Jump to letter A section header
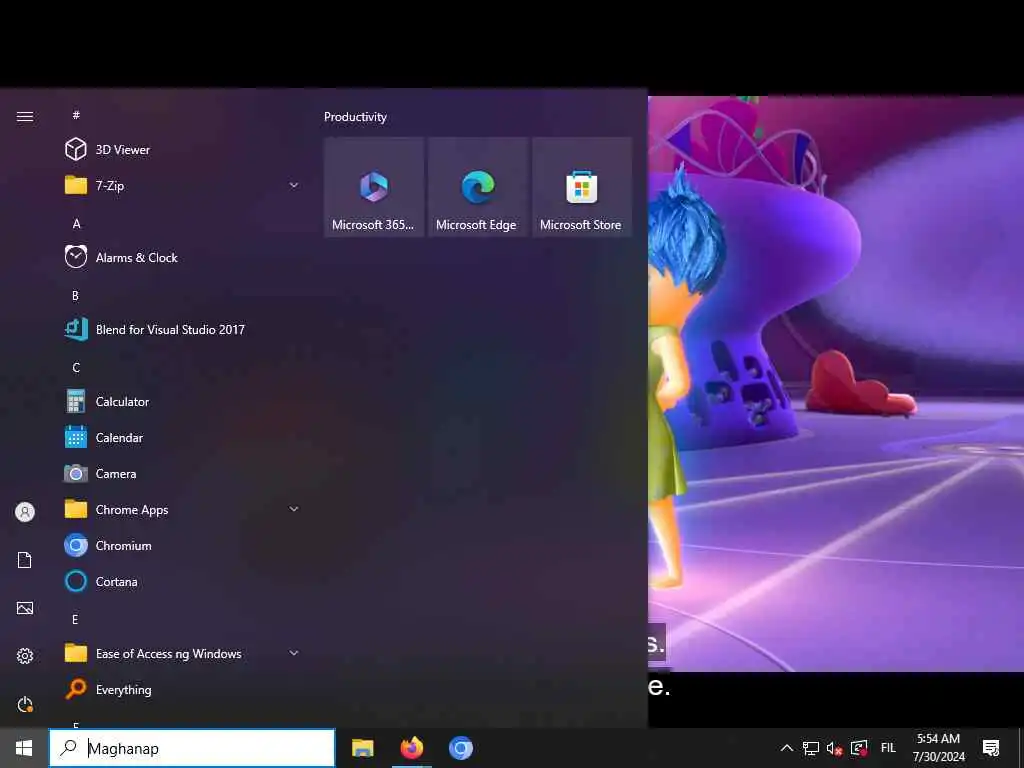 pos(76,223)
